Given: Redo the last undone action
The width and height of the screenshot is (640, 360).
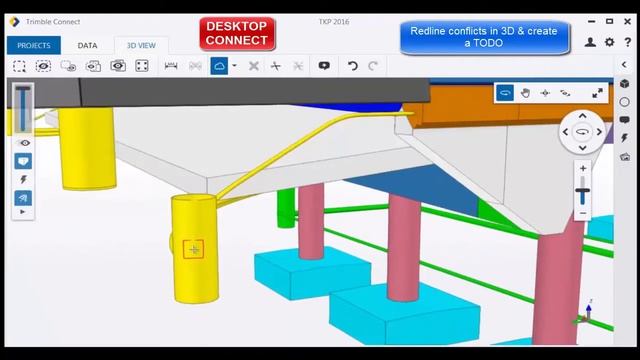Looking at the screenshot, I should (373, 66).
